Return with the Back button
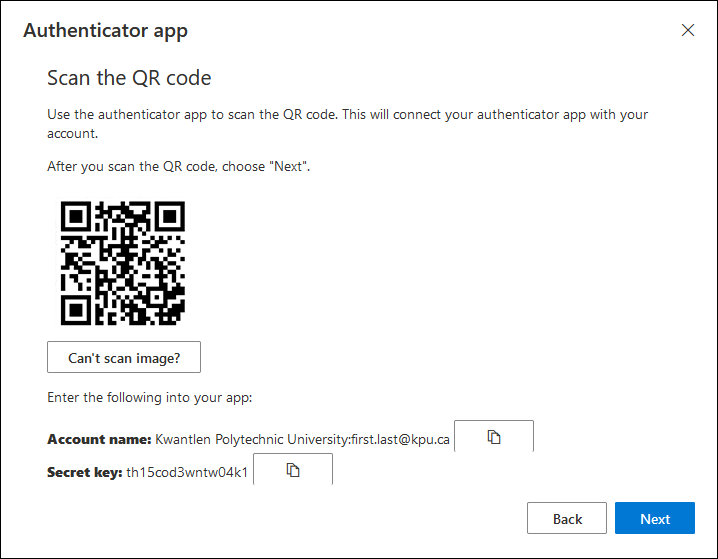This screenshot has width=718, height=559. [x=567, y=518]
